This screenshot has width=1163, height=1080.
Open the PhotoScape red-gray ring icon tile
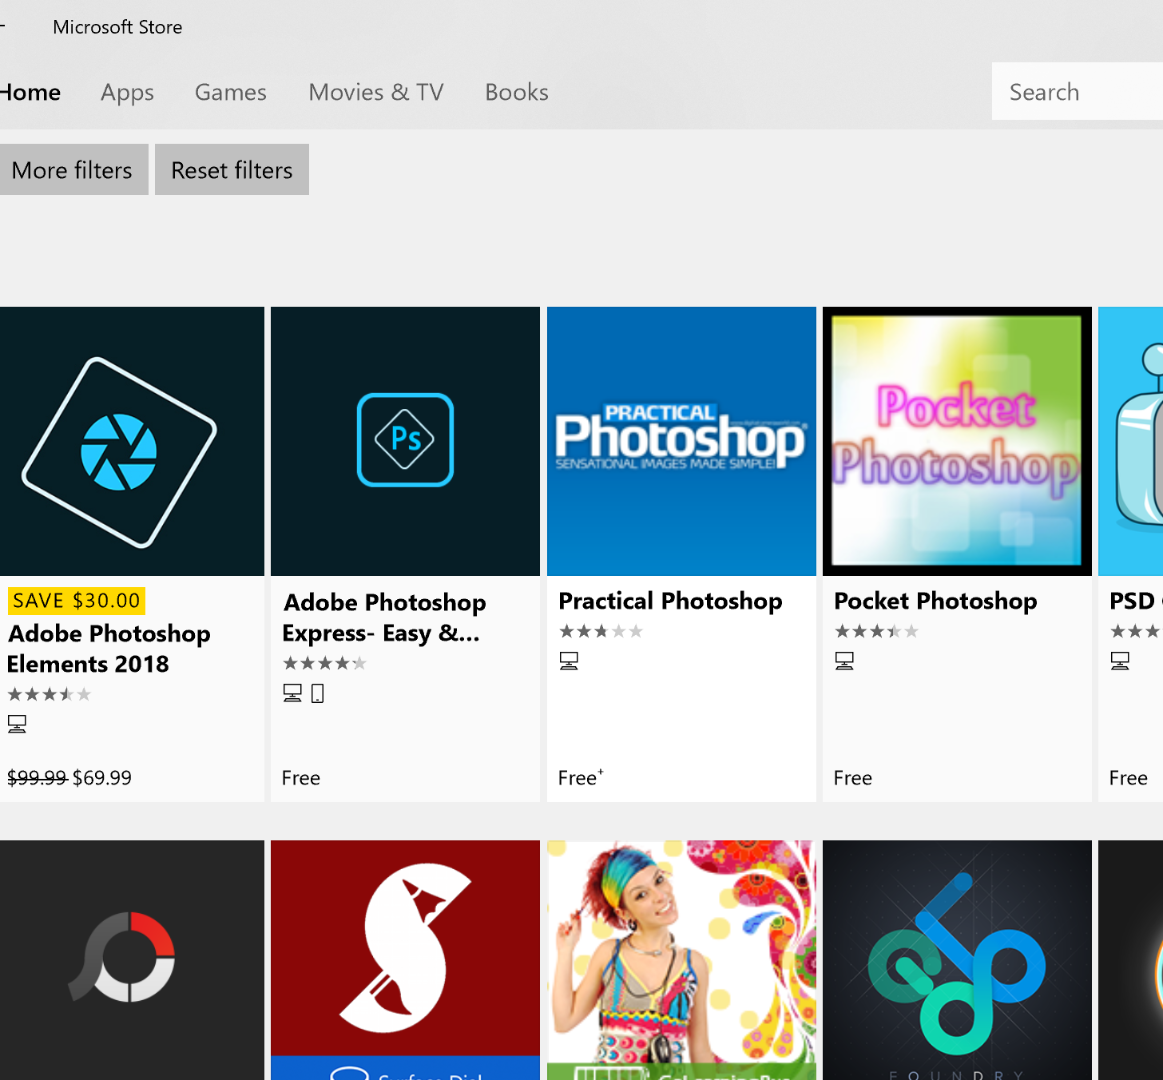[132, 960]
